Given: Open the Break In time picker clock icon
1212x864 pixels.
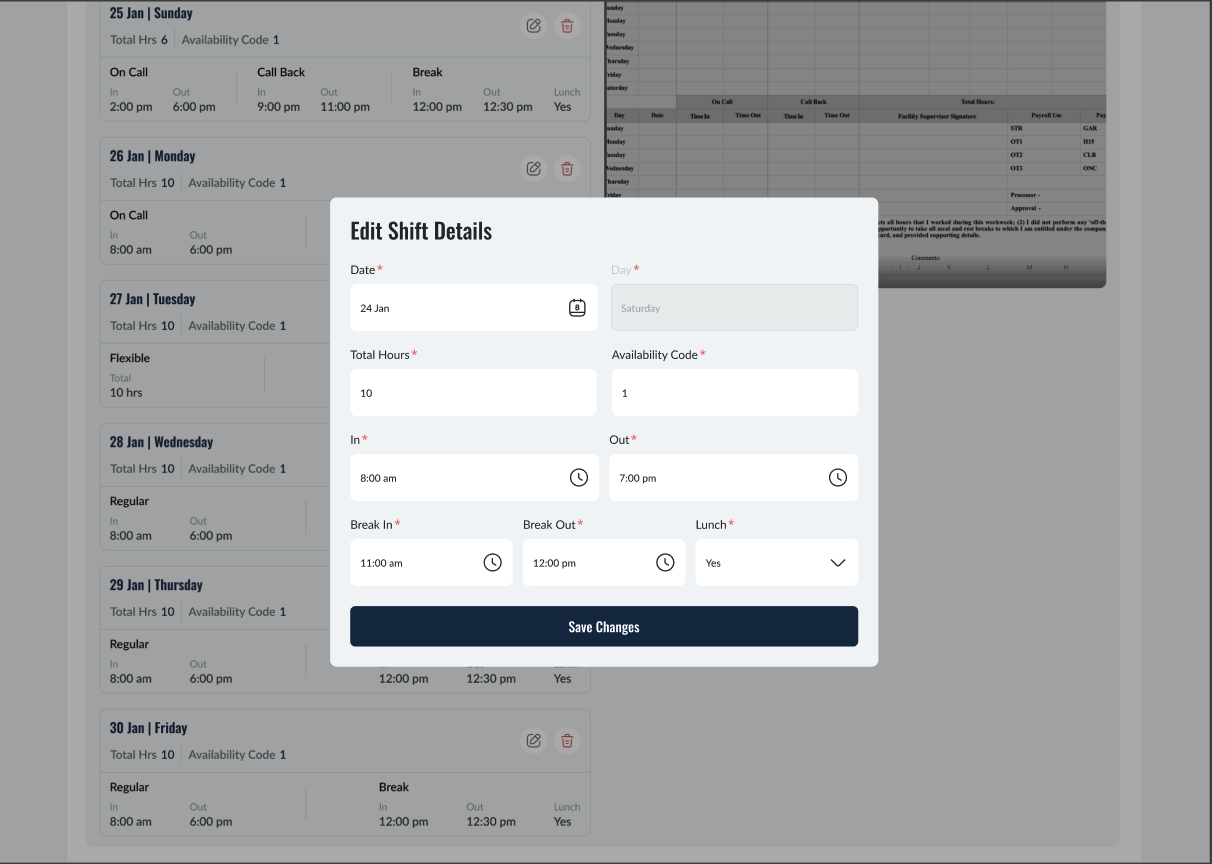Looking at the screenshot, I should [x=492, y=562].
